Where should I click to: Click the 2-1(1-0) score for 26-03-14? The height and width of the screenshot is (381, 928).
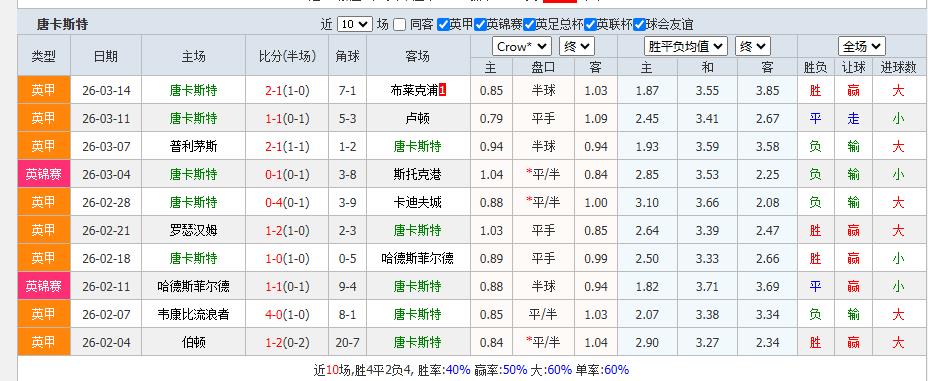288,91
